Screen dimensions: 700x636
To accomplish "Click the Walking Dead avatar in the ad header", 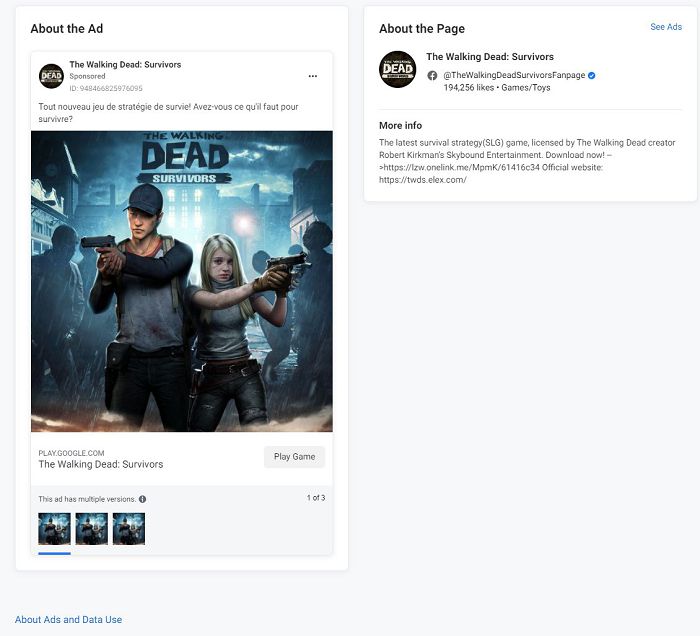I will 51,76.
